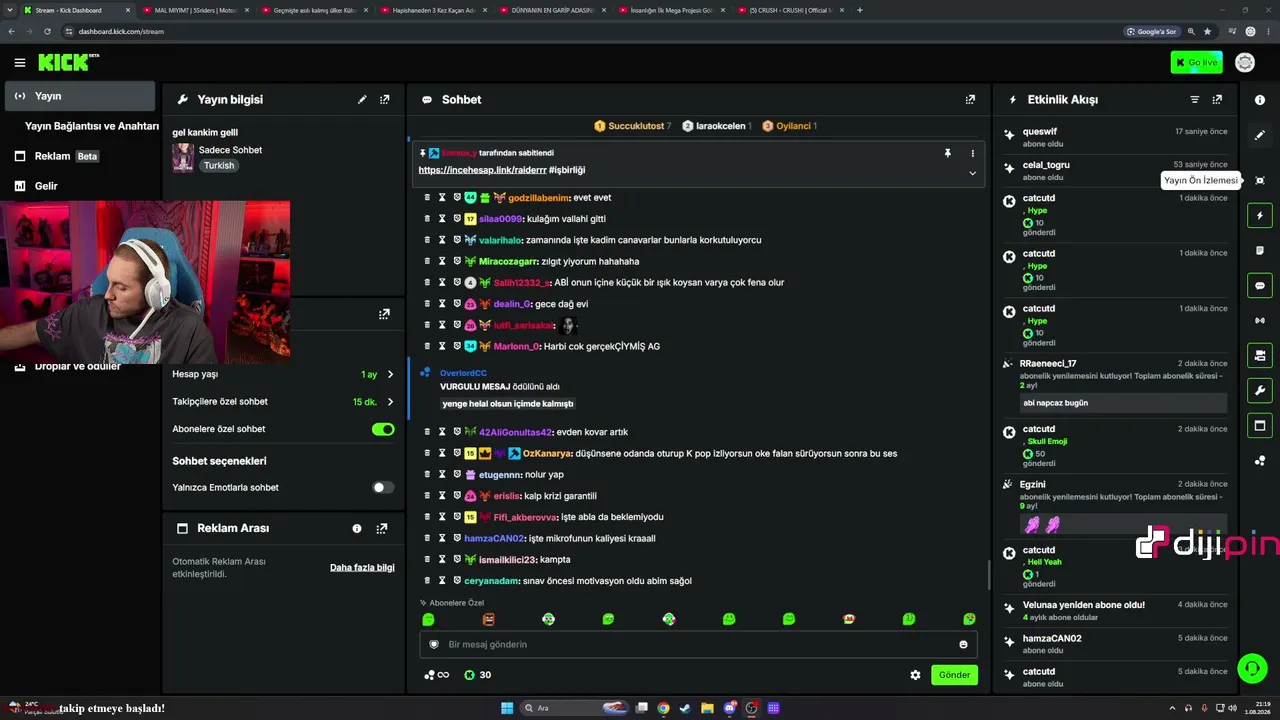Open the pinned message three-dot menu
Image resolution: width=1280 pixels, height=720 pixels.
coord(972,153)
